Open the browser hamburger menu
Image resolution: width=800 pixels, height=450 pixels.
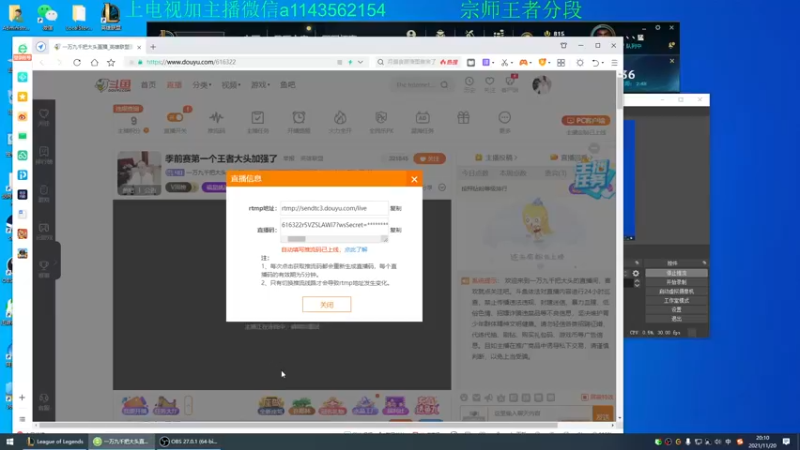(614, 62)
